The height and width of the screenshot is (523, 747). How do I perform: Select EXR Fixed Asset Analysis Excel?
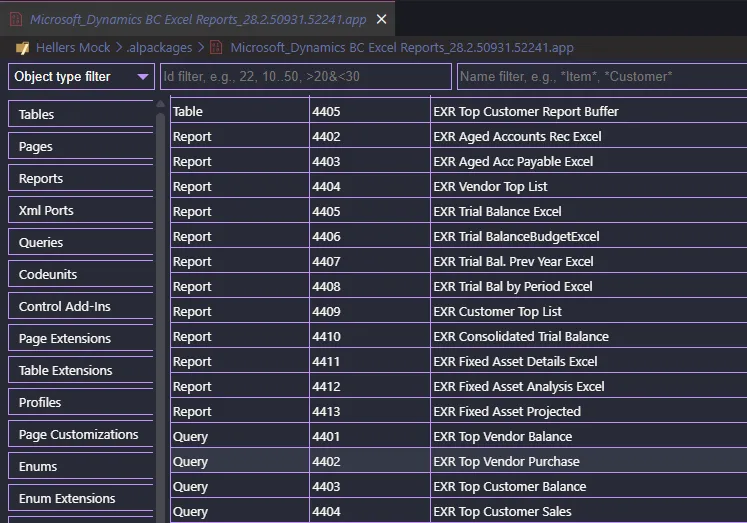click(459, 386)
